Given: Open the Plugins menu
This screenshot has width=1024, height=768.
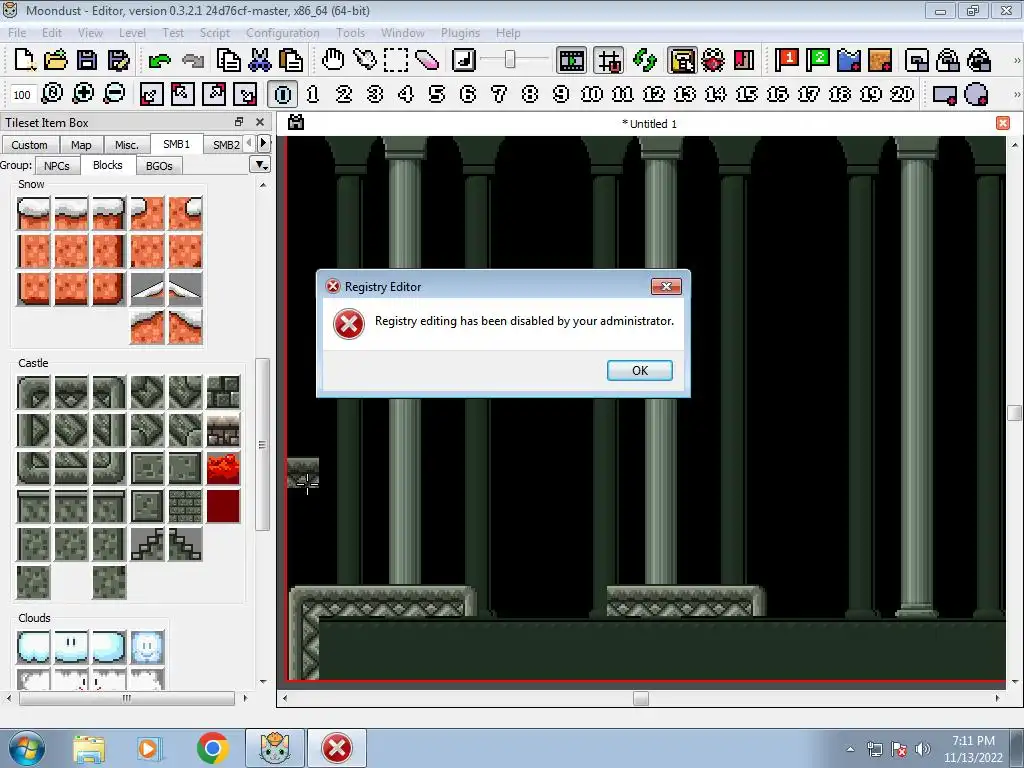Looking at the screenshot, I should [x=460, y=33].
